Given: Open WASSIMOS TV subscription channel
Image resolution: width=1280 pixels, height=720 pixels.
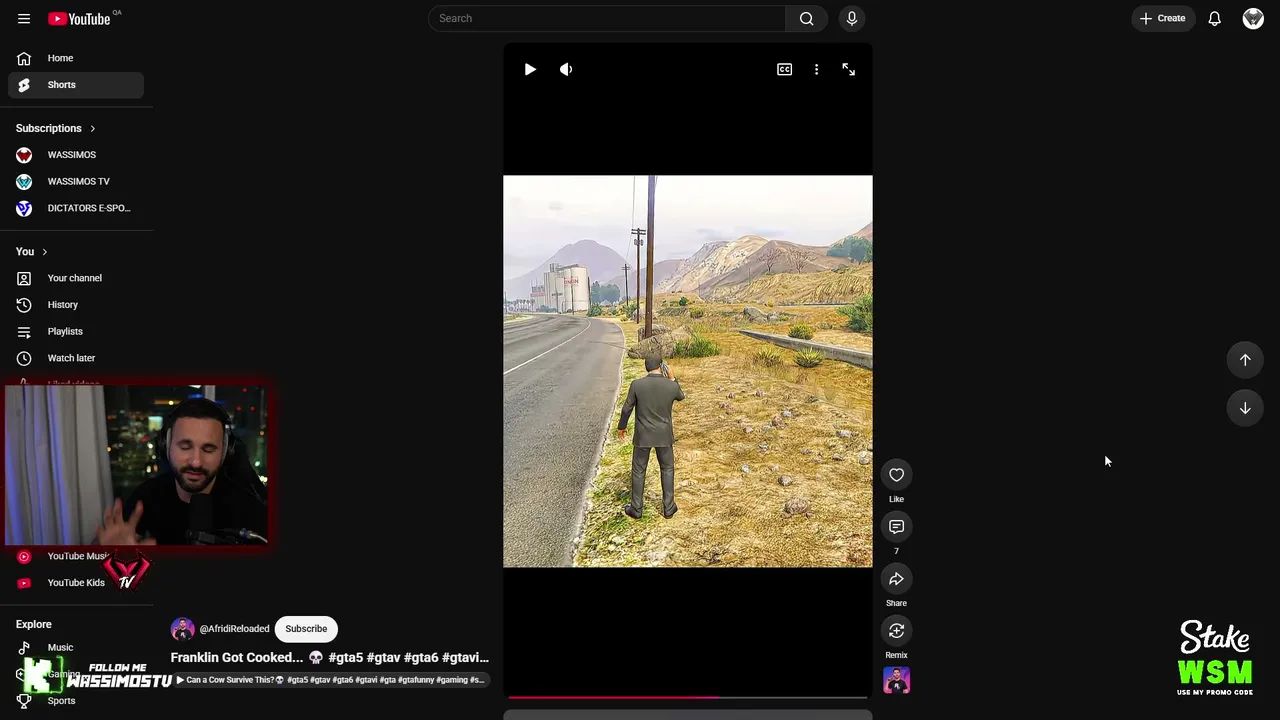Looking at the screenshot, I should (x=76, y=181).
